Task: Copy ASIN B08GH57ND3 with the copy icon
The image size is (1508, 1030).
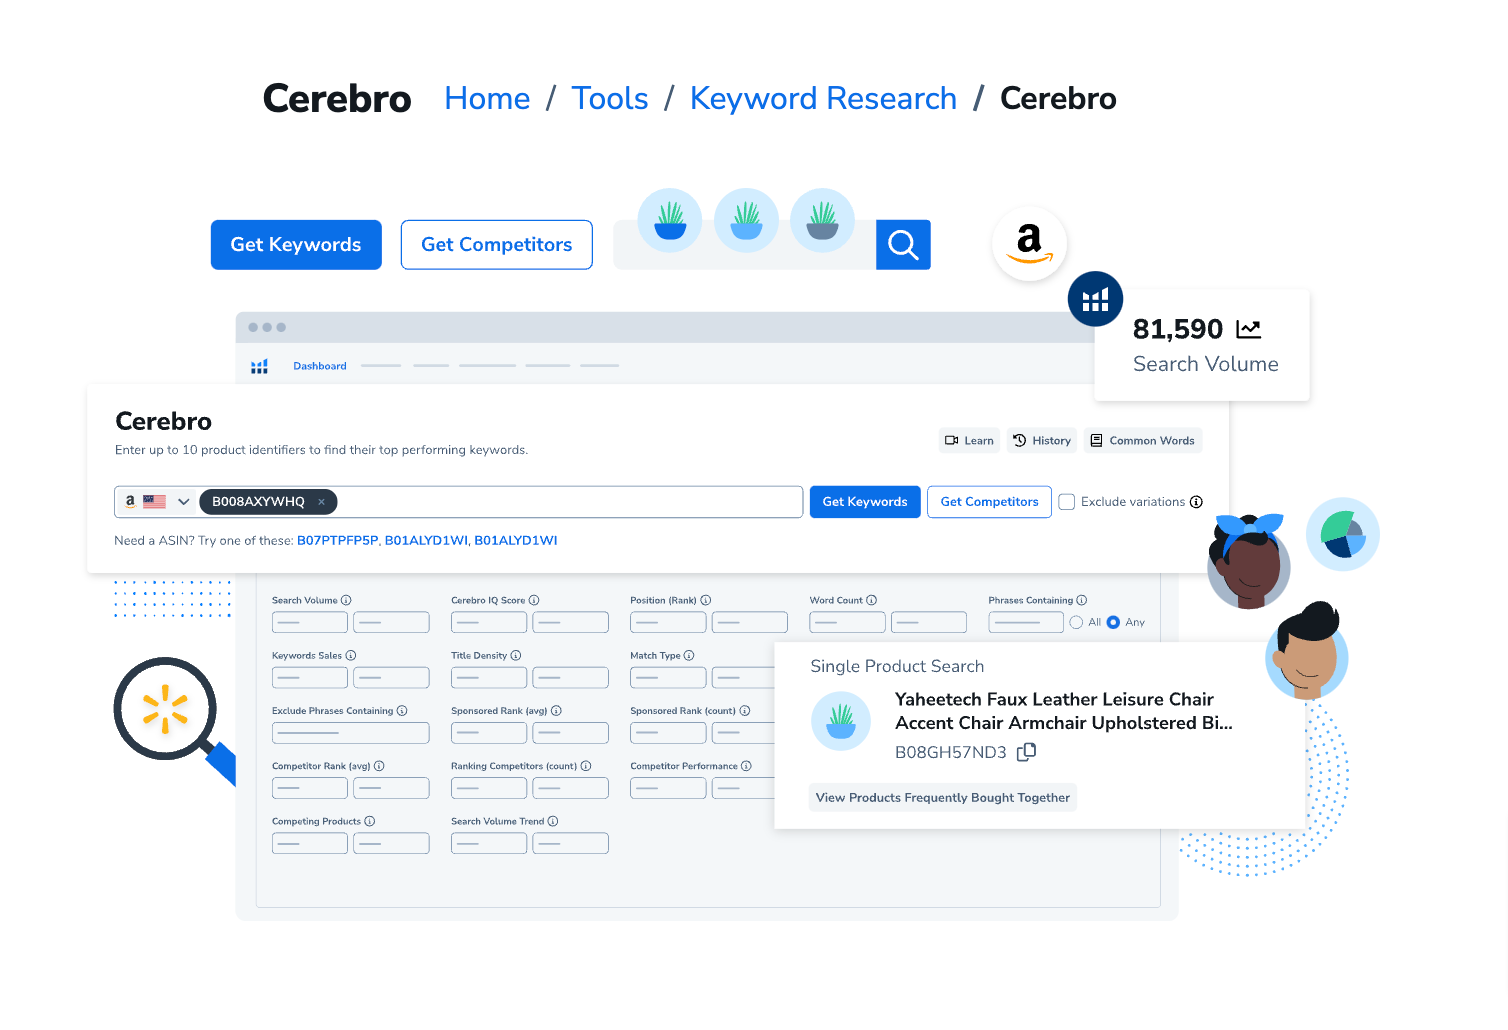Action: point(1026,752)
